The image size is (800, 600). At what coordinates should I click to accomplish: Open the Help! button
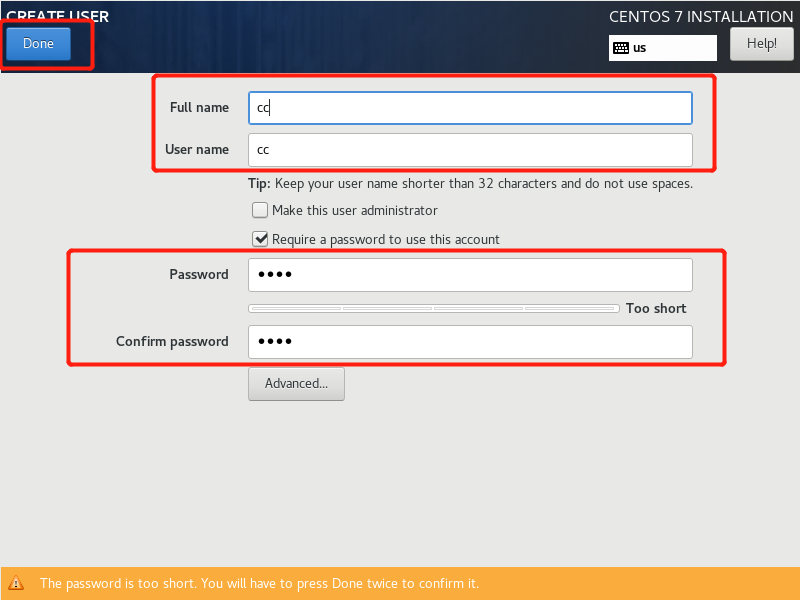click(761, 44)
